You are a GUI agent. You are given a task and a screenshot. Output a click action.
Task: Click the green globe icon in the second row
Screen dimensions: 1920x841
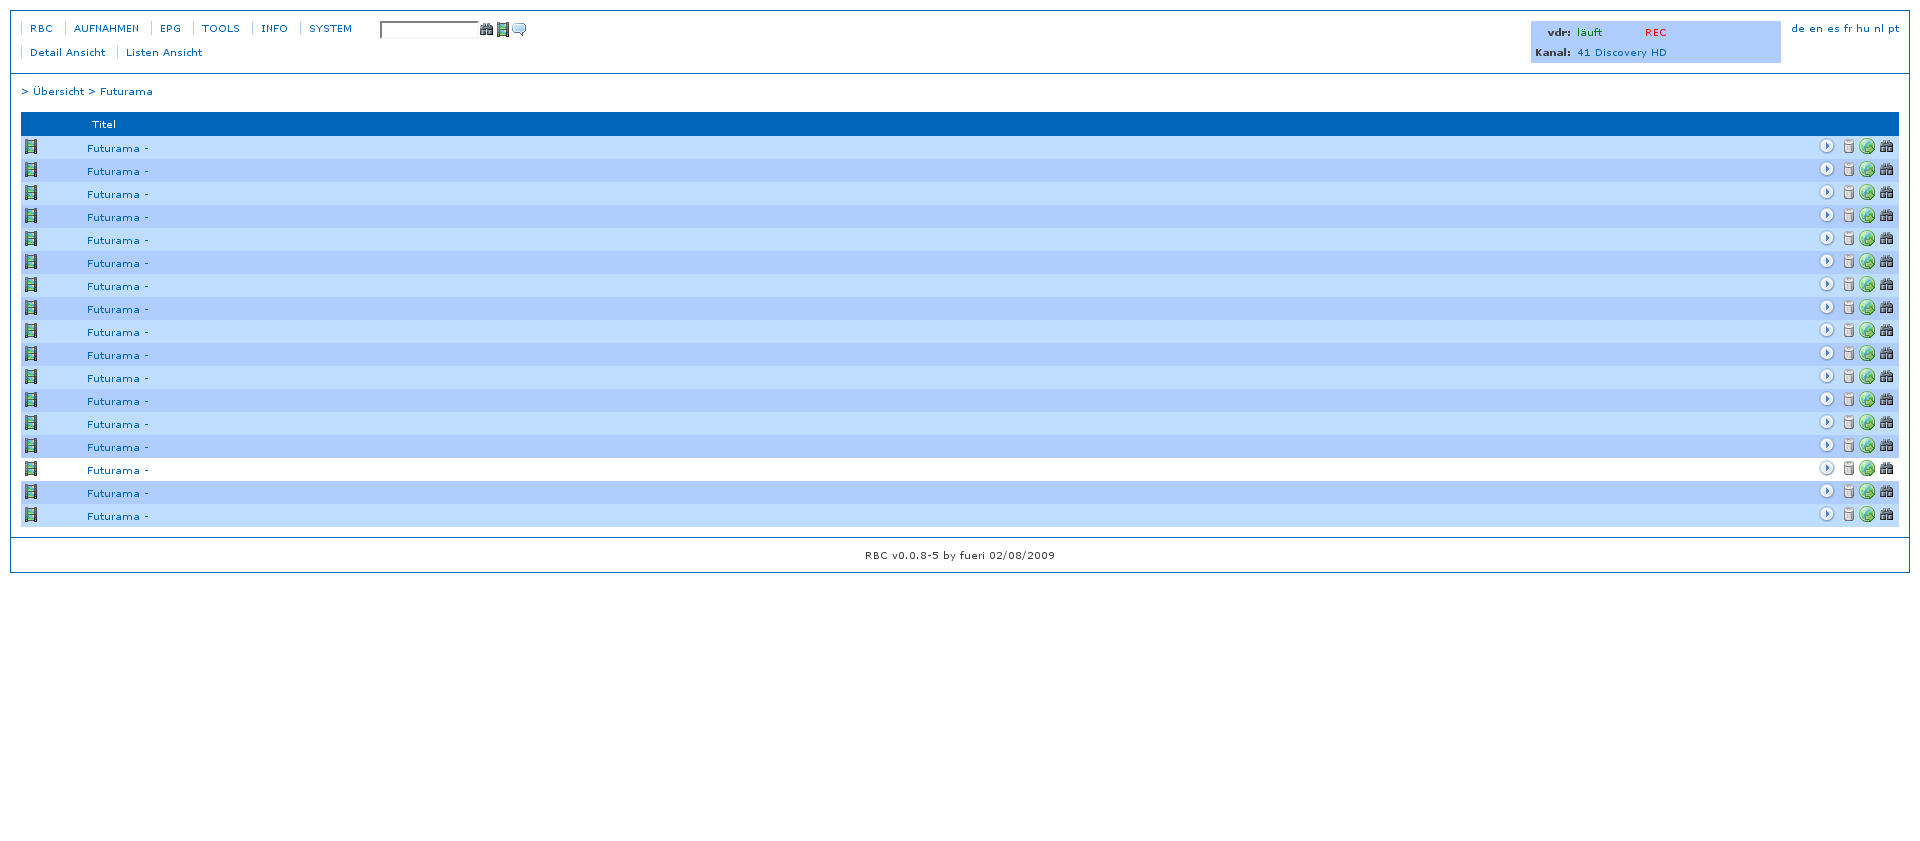coord(1867,170)
